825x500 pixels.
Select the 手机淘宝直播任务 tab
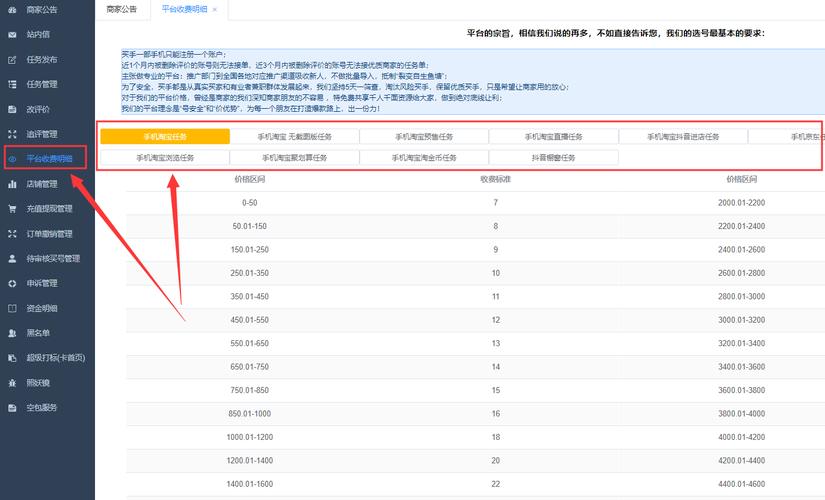(x=554, y=136)
